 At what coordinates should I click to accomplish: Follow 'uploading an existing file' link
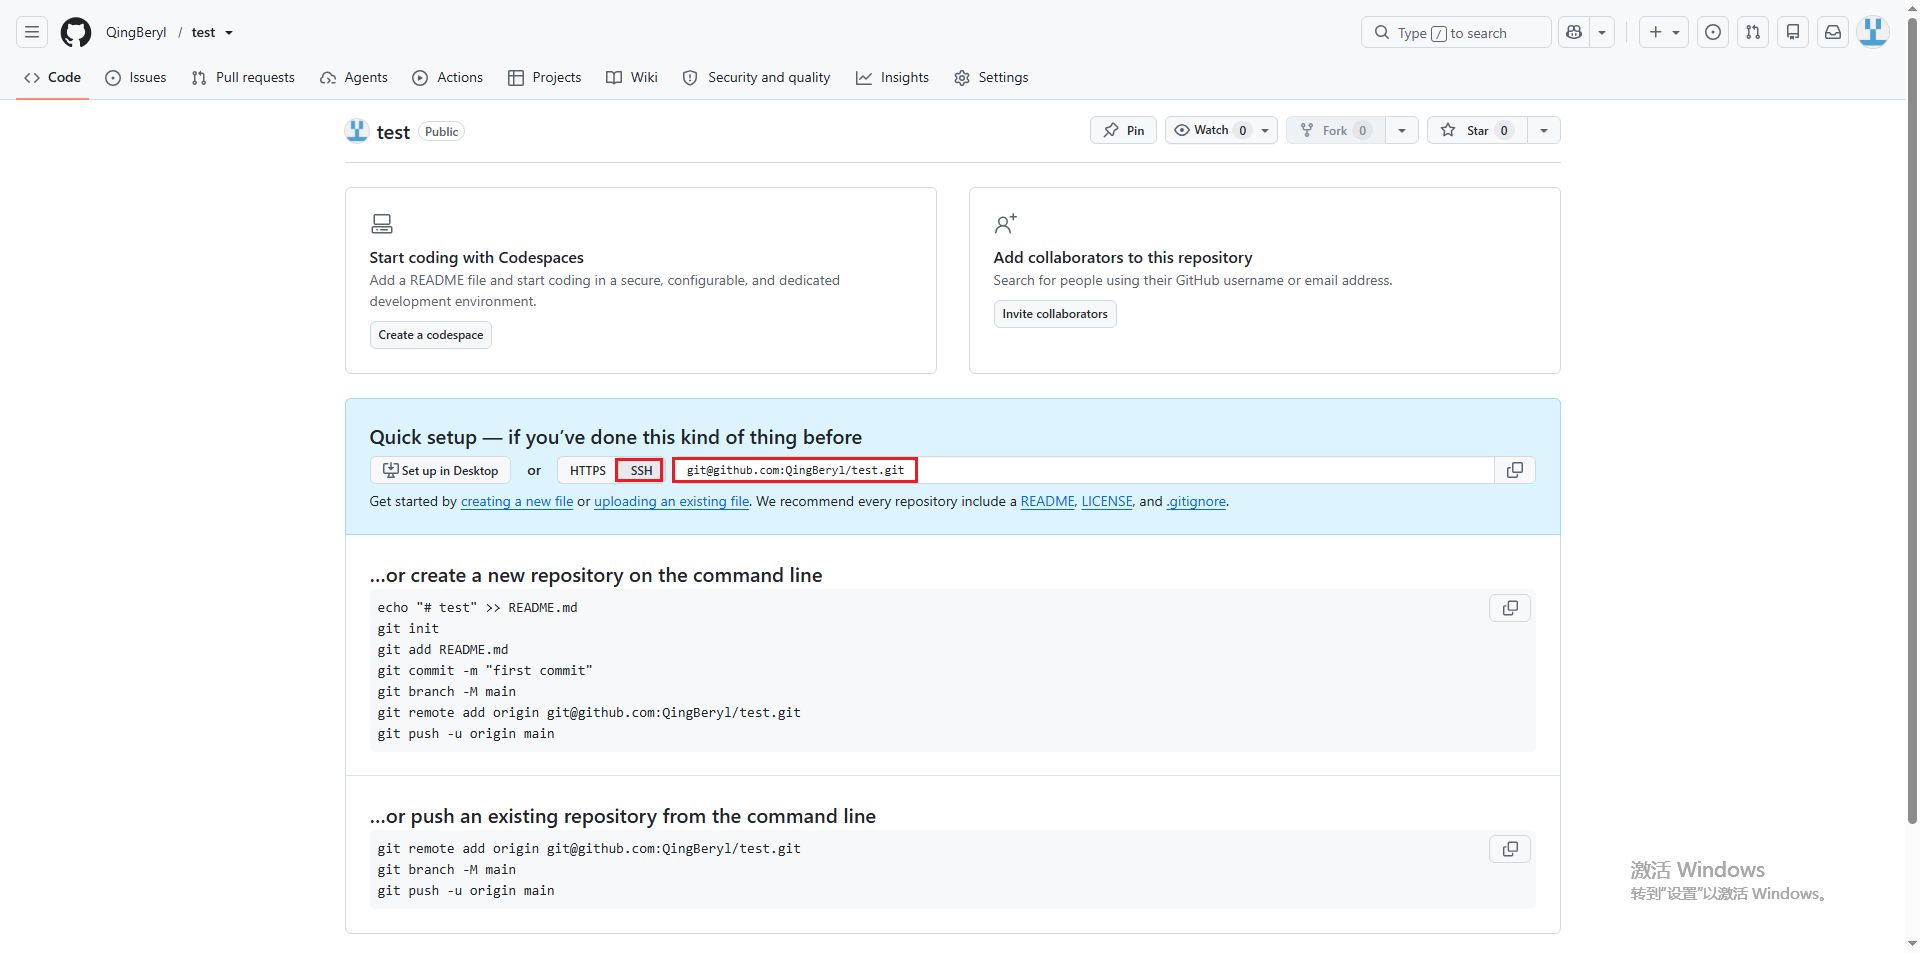pyautogui.click(x=672, y=501)
